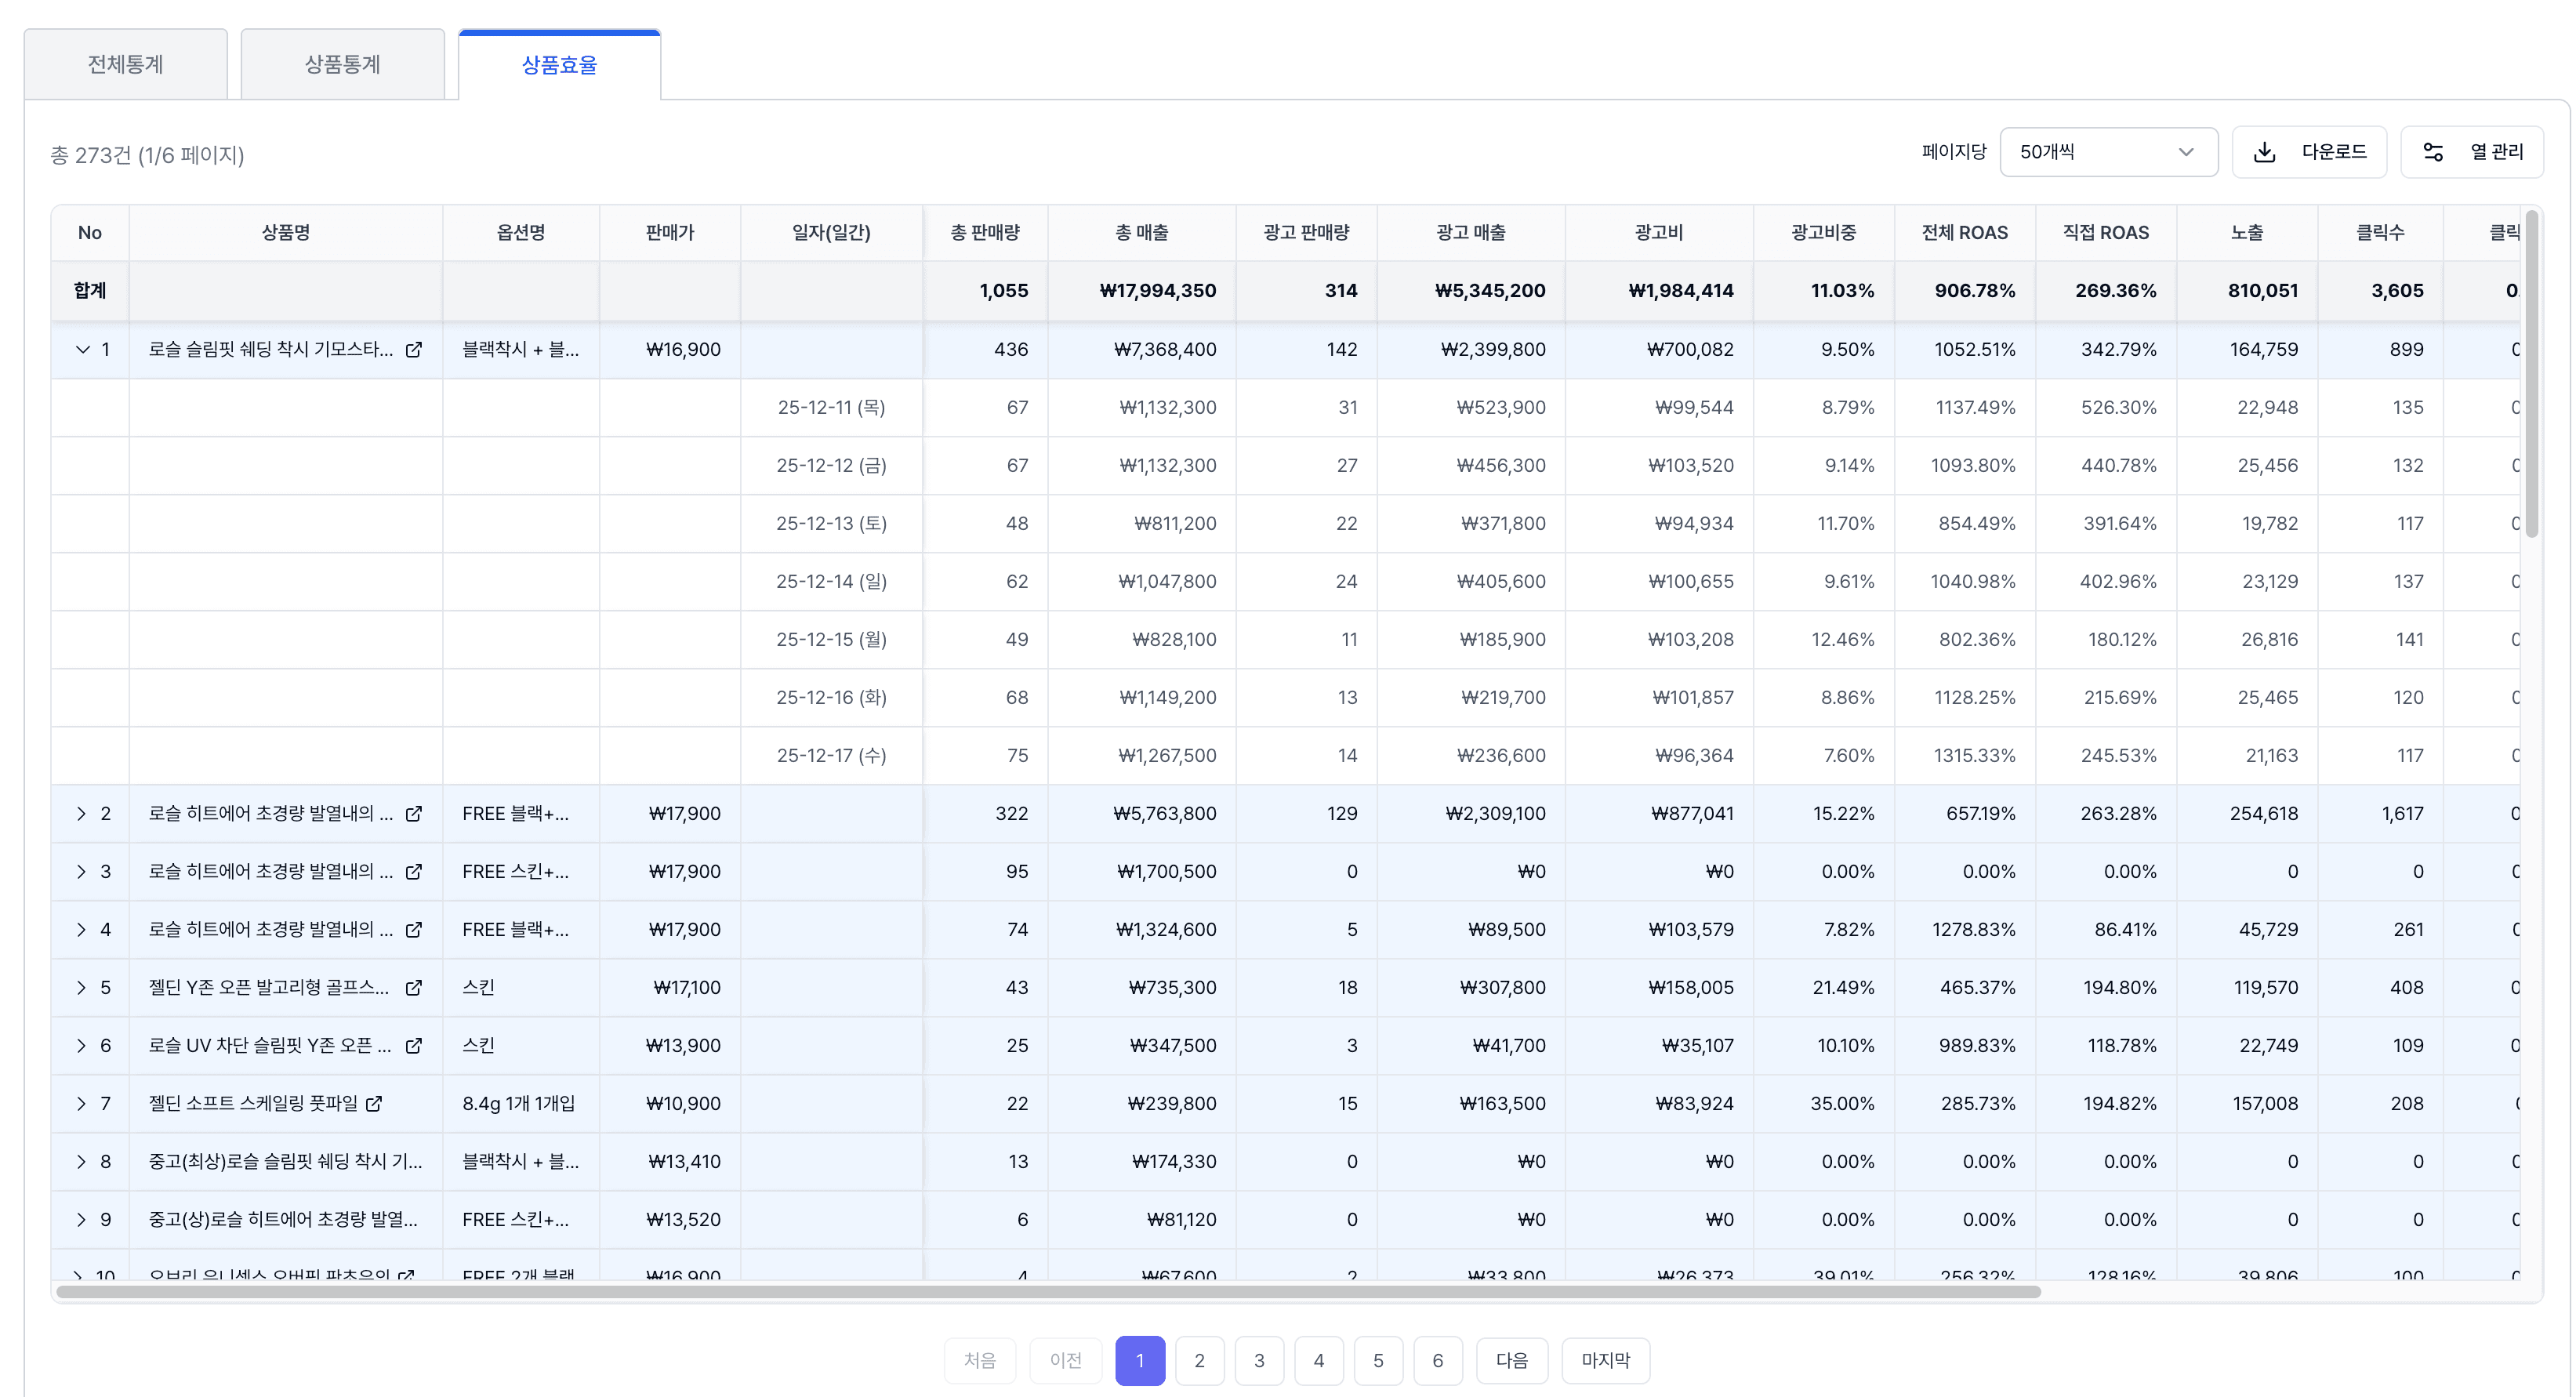Switch to the 전체통계 tab
The image size is (2576, 1397).
(x=126, y=65)
